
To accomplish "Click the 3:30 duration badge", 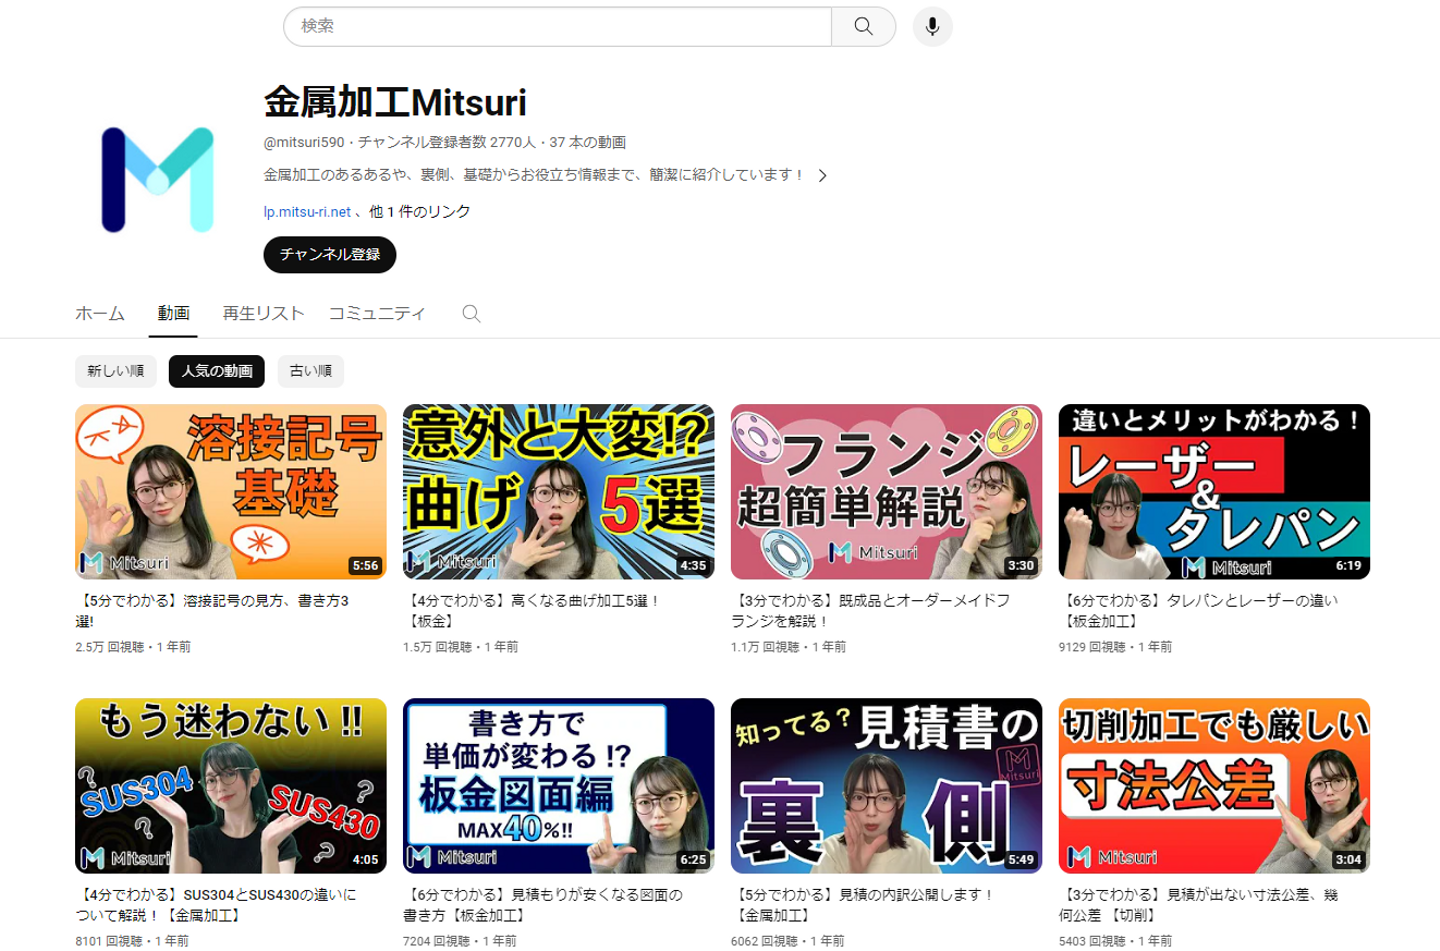I will coord(1021,566).
